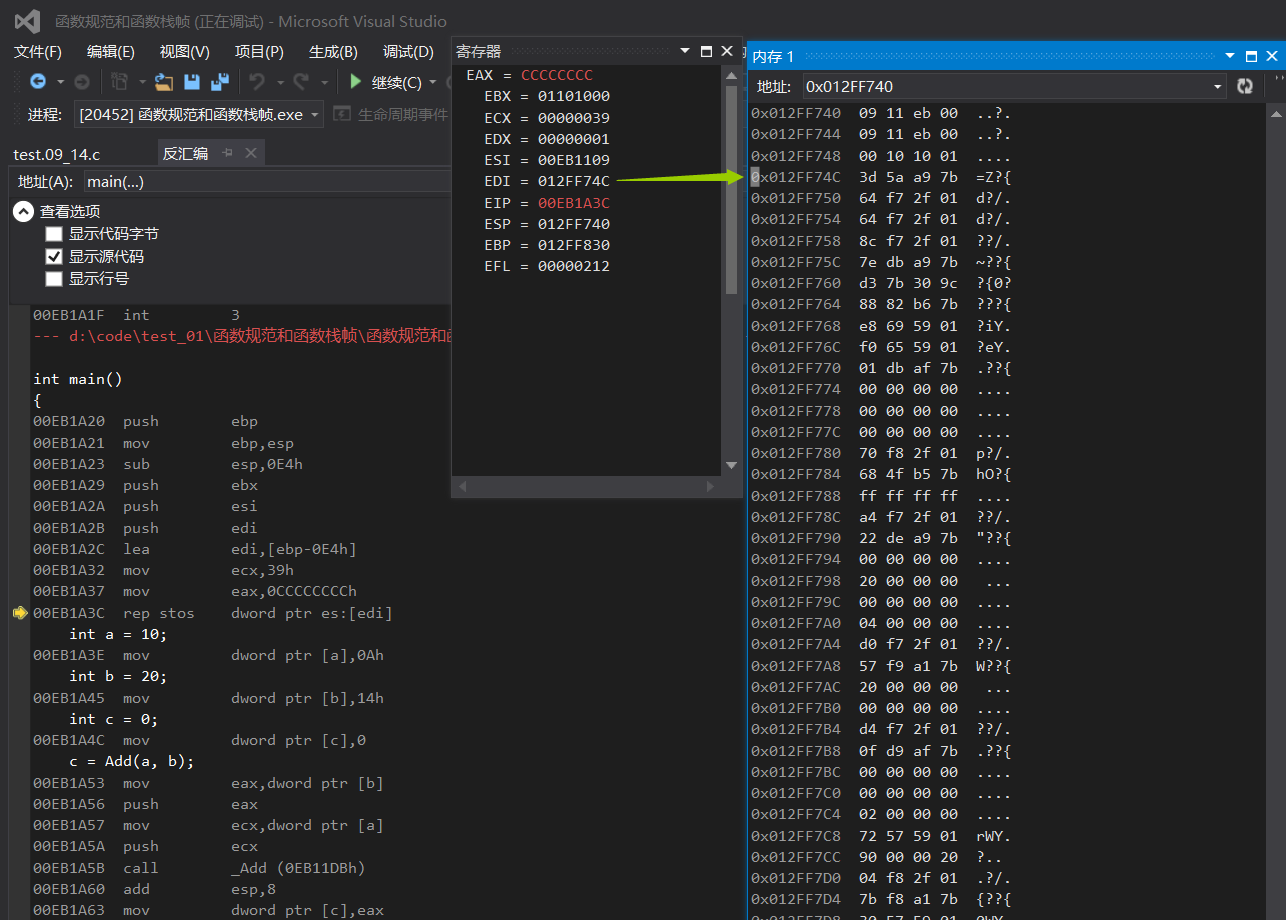Collapse the 查看选项 section
The height and width of the screenshot is (920, 1286).
(23, 211)
